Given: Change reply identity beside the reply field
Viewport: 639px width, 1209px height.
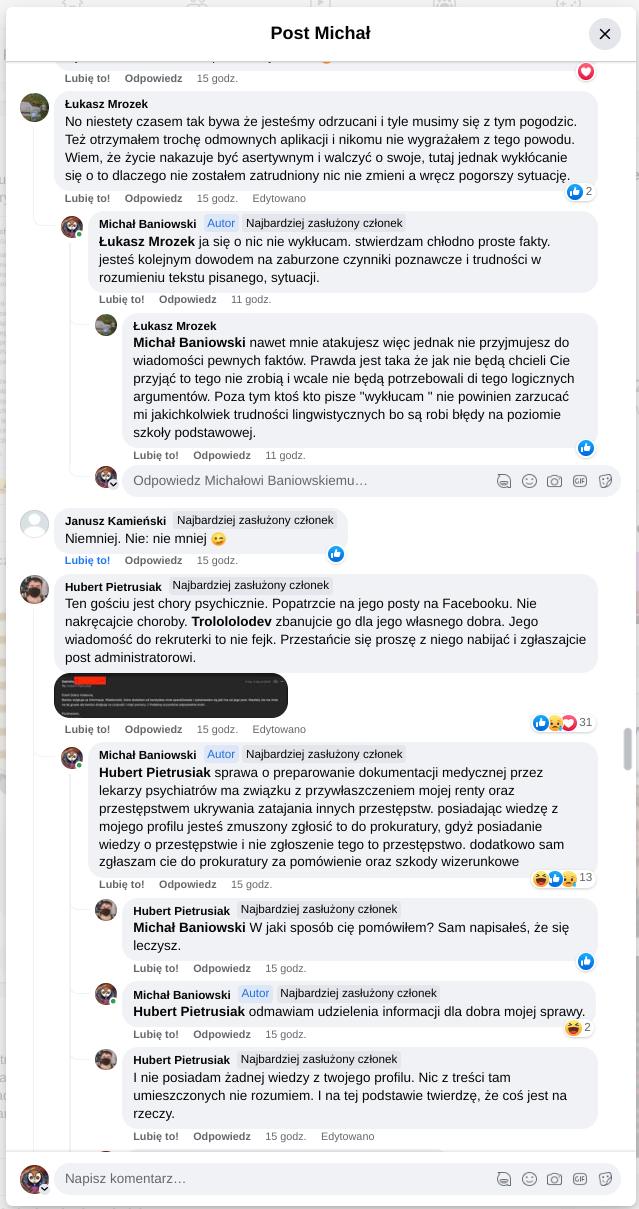Looking at the screenshot, I should tap(106, 477).
